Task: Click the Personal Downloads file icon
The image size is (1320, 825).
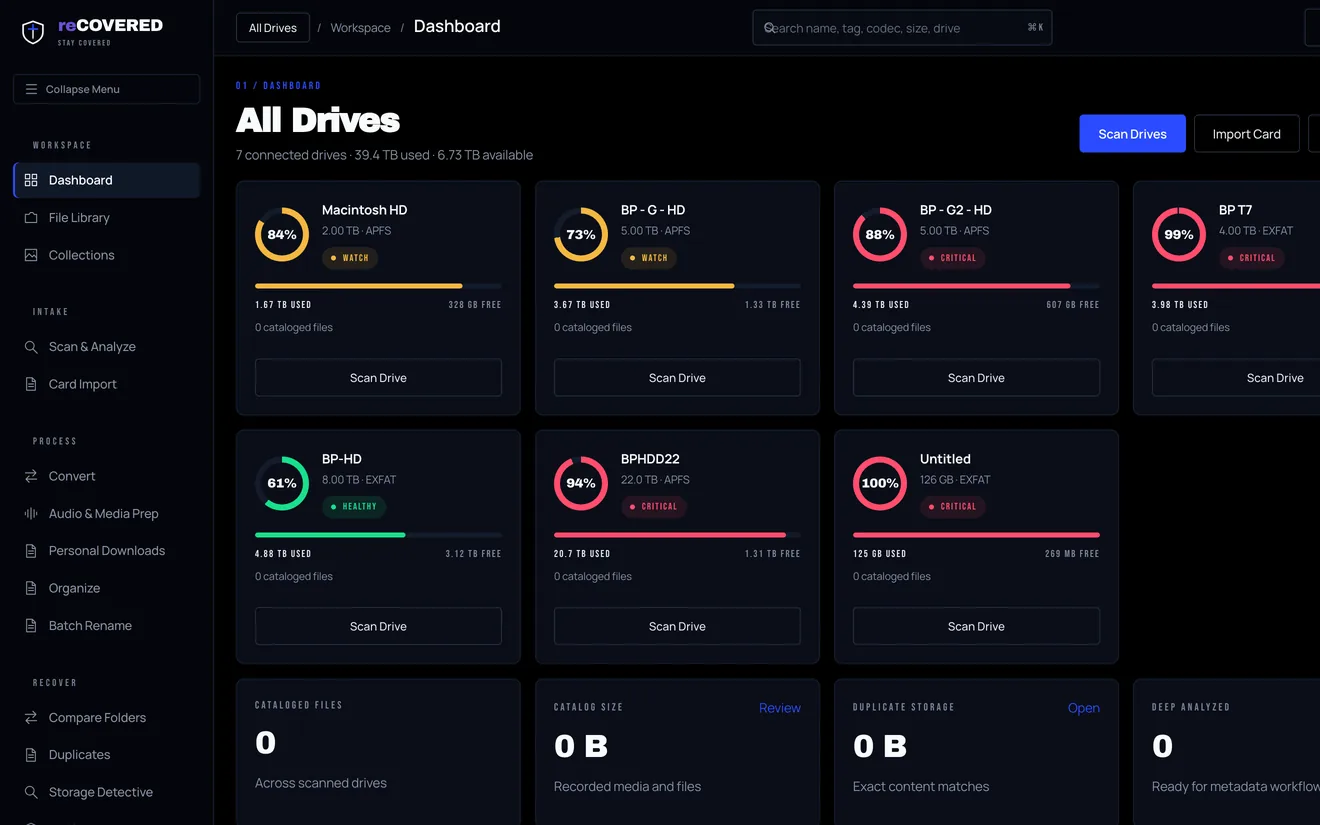Action: [31, 551]
